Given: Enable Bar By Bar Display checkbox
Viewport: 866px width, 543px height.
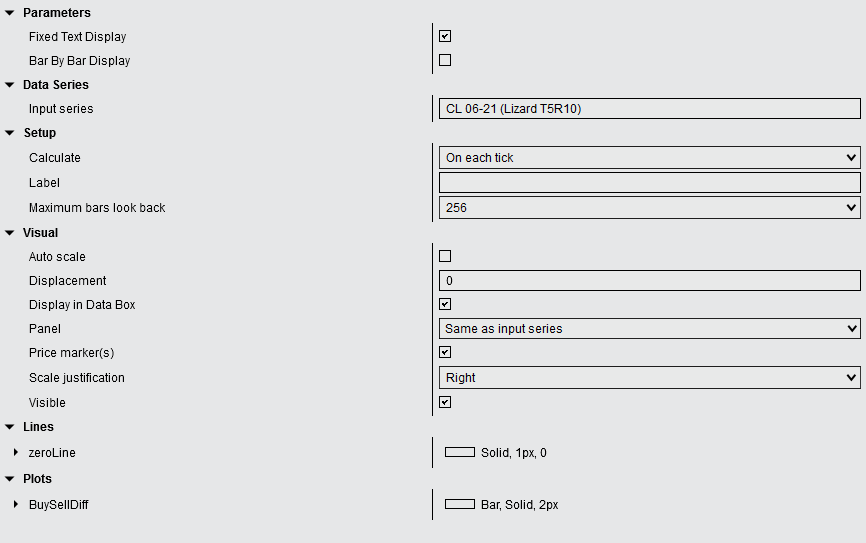Looking at the screenshot, I should (445, 60).
